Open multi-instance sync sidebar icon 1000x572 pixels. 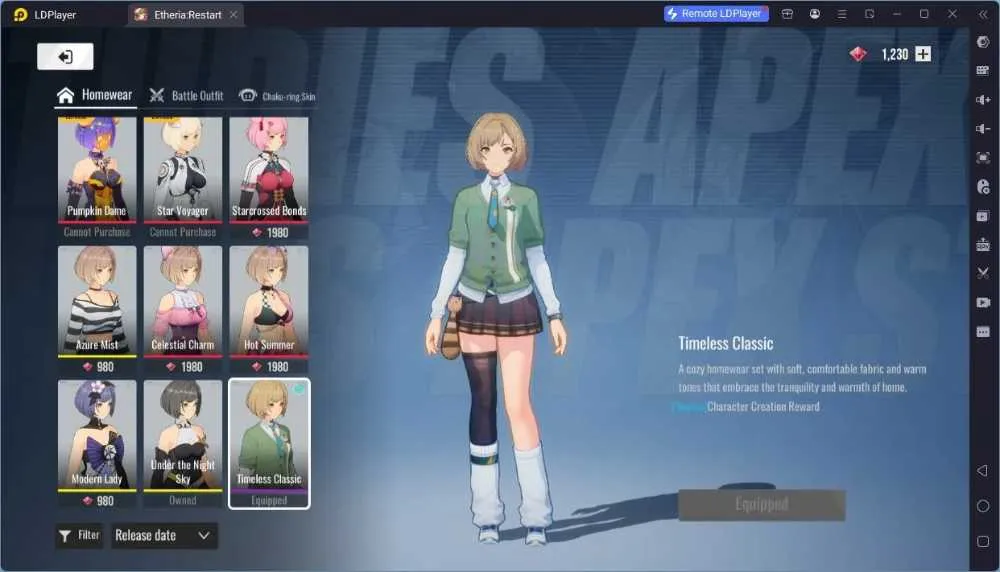[x=983, y=216]
